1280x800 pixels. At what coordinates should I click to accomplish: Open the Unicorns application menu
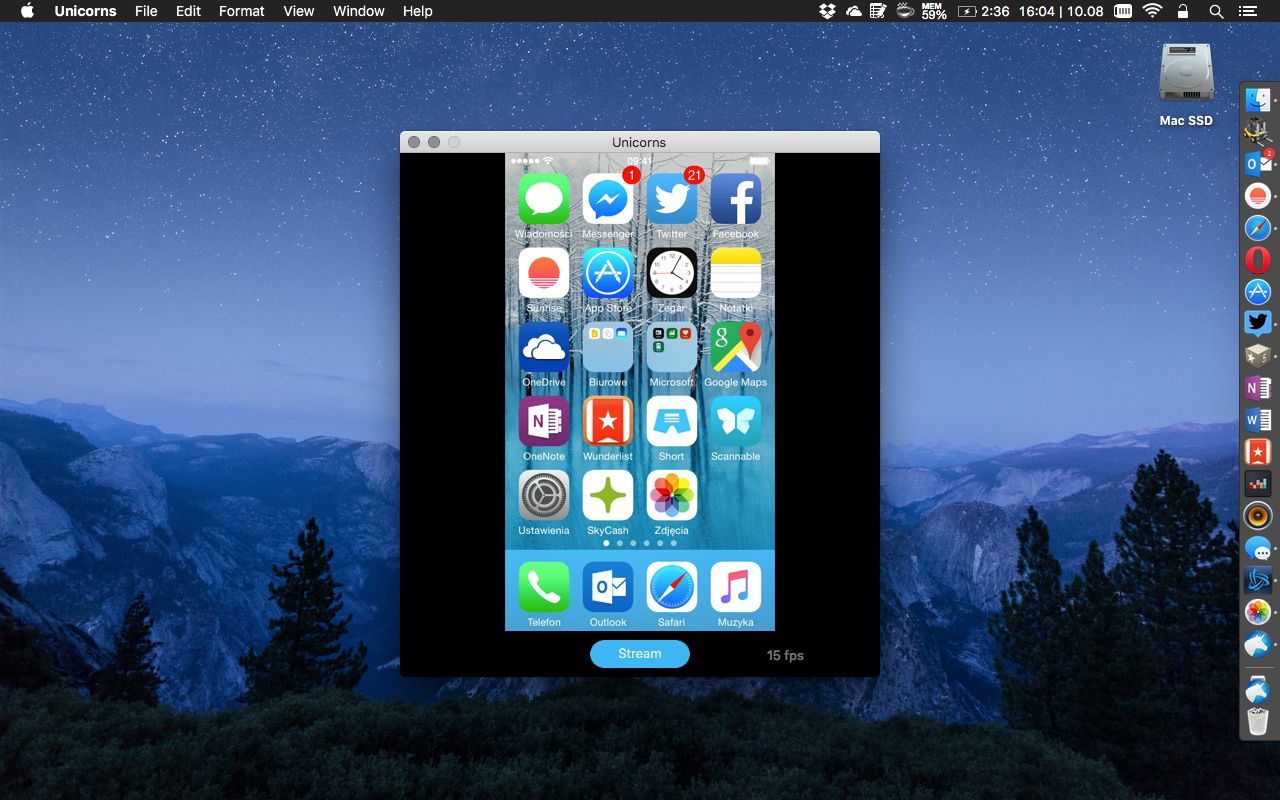point(85,11)
